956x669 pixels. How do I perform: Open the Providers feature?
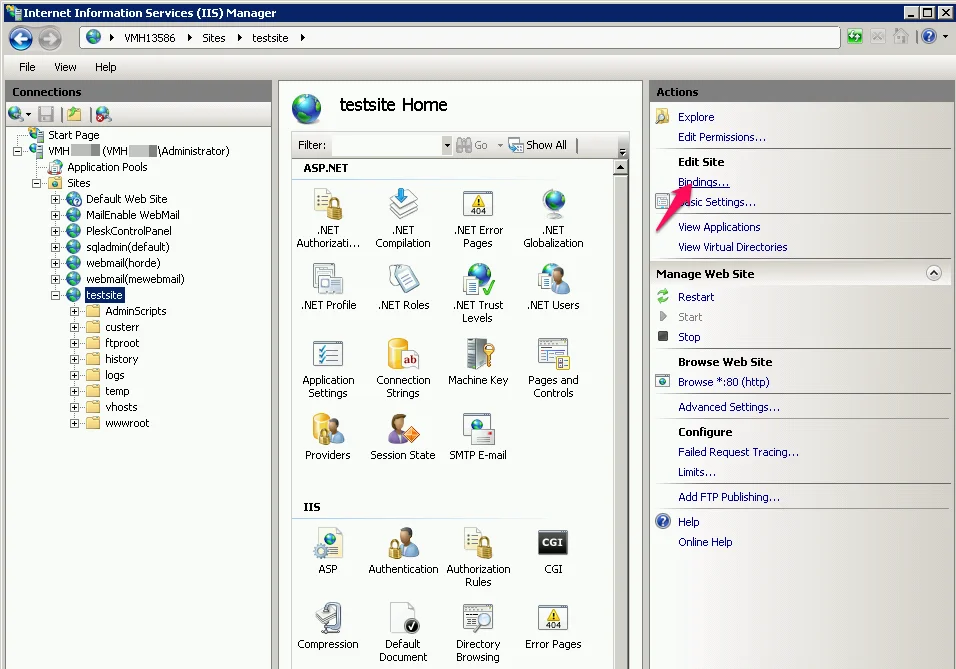(x=328, y=437)
